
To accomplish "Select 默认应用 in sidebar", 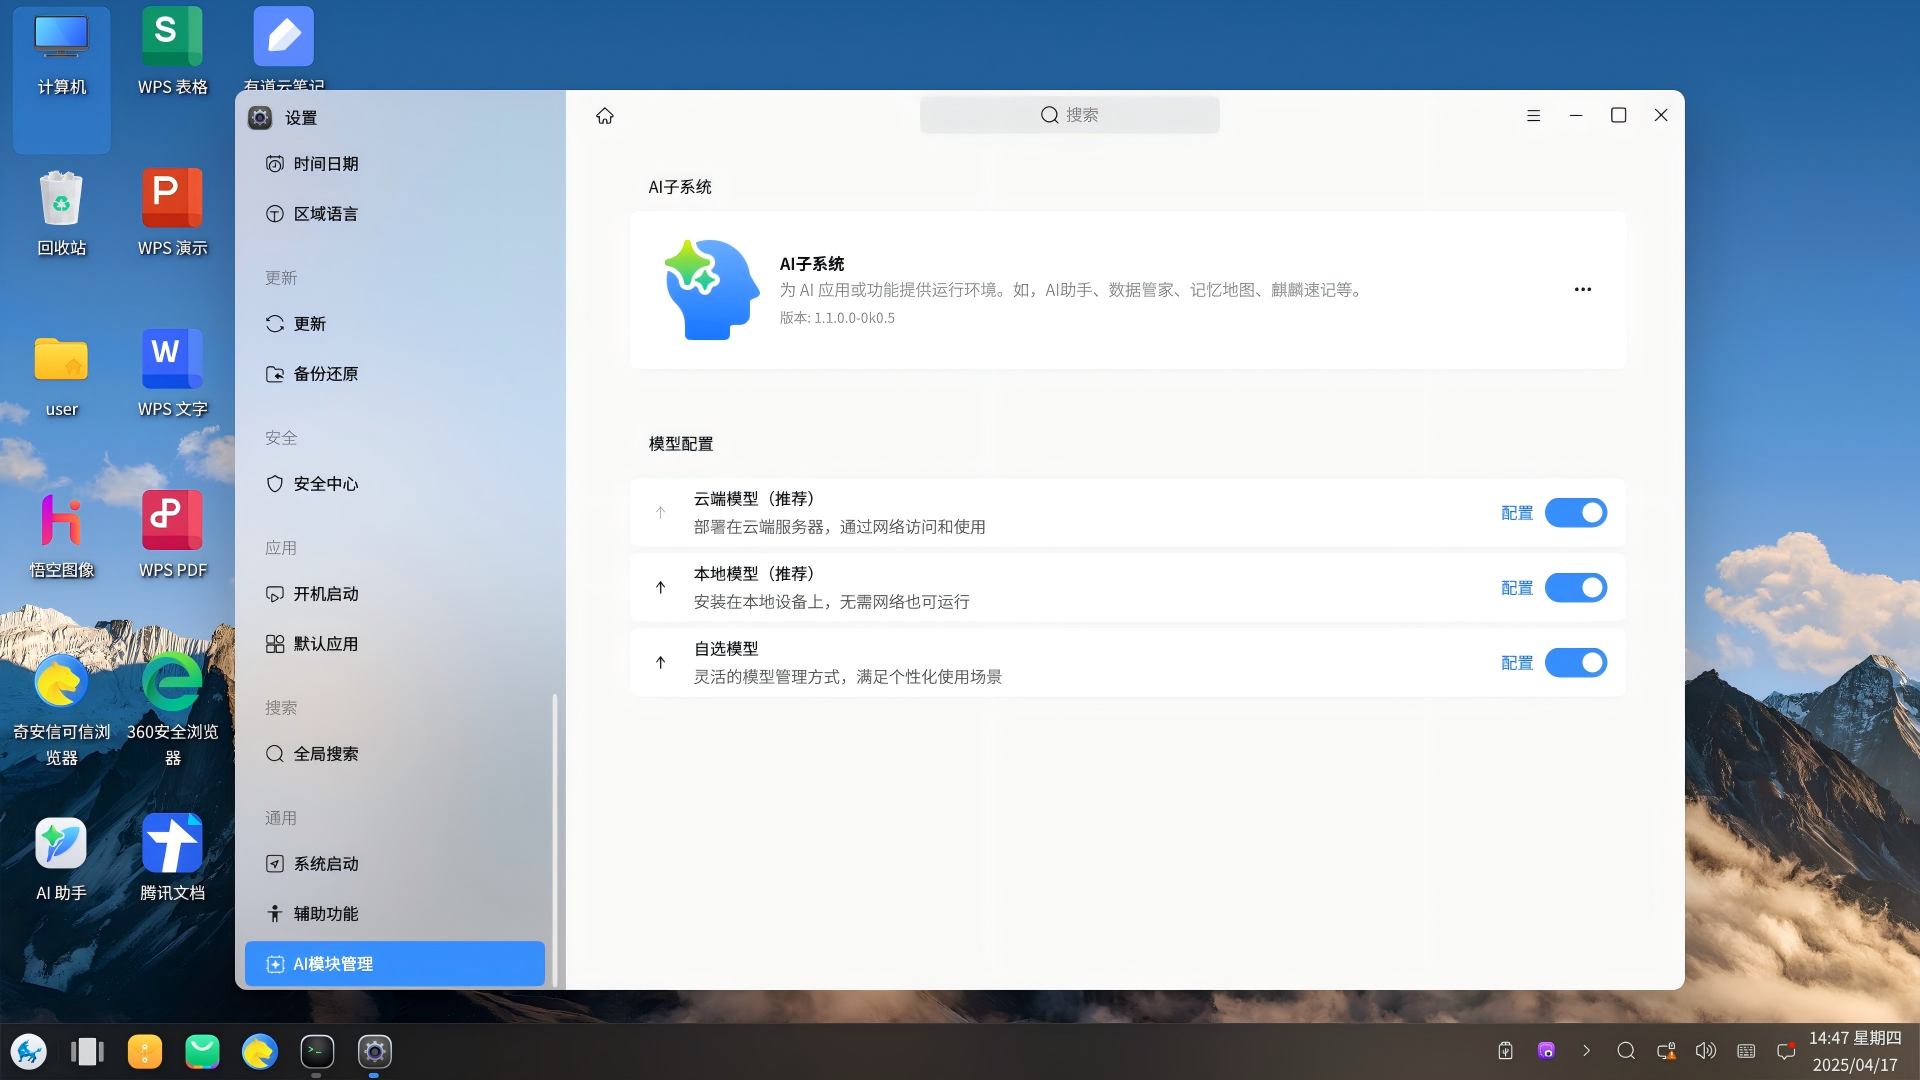I will (x=395, y=644).
